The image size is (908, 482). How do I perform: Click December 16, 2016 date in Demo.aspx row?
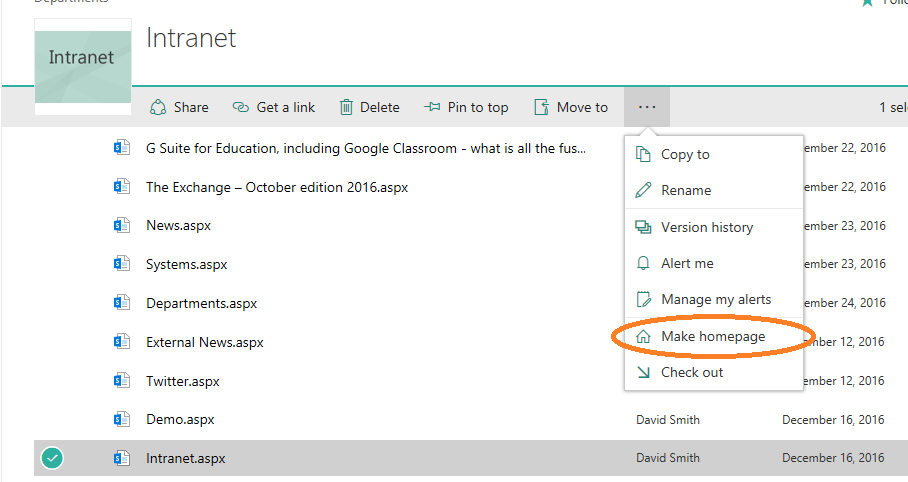click(x=833, y=419)
